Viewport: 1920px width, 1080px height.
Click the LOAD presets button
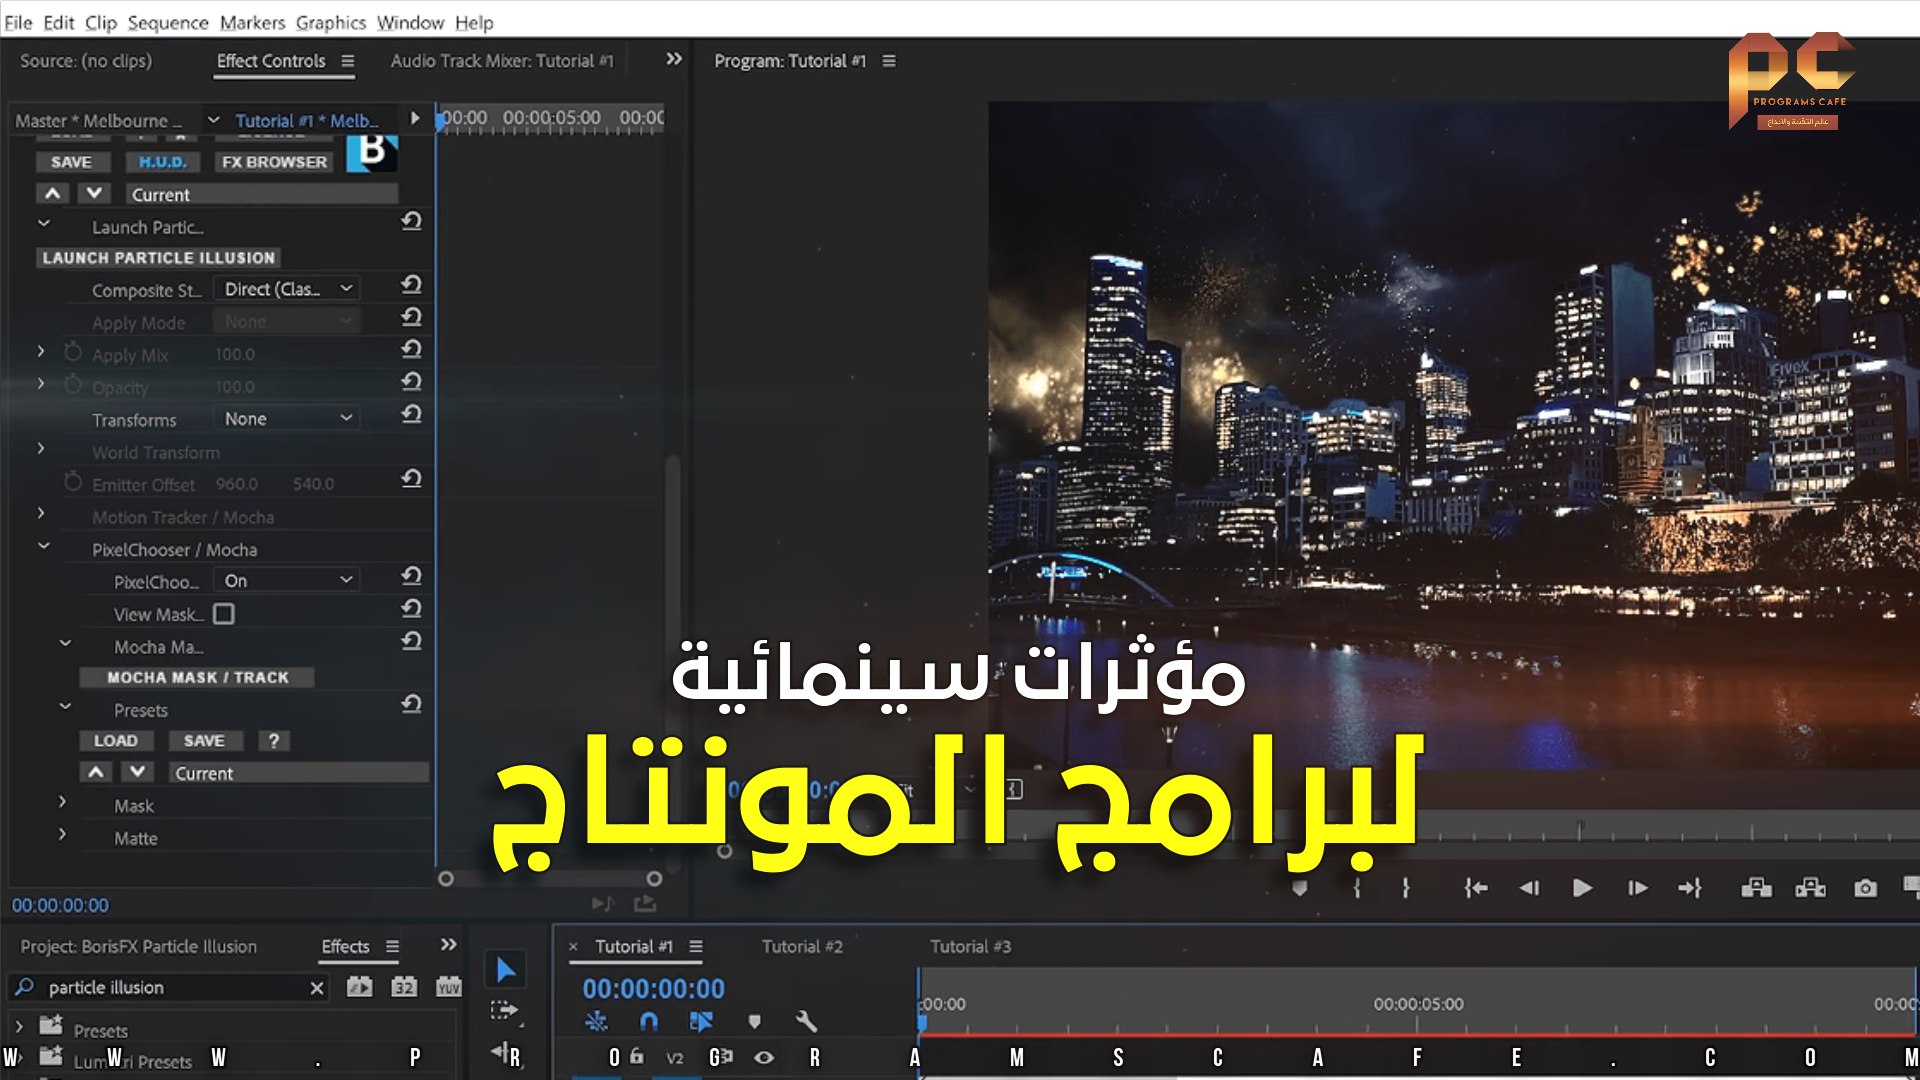click(116, 741)
